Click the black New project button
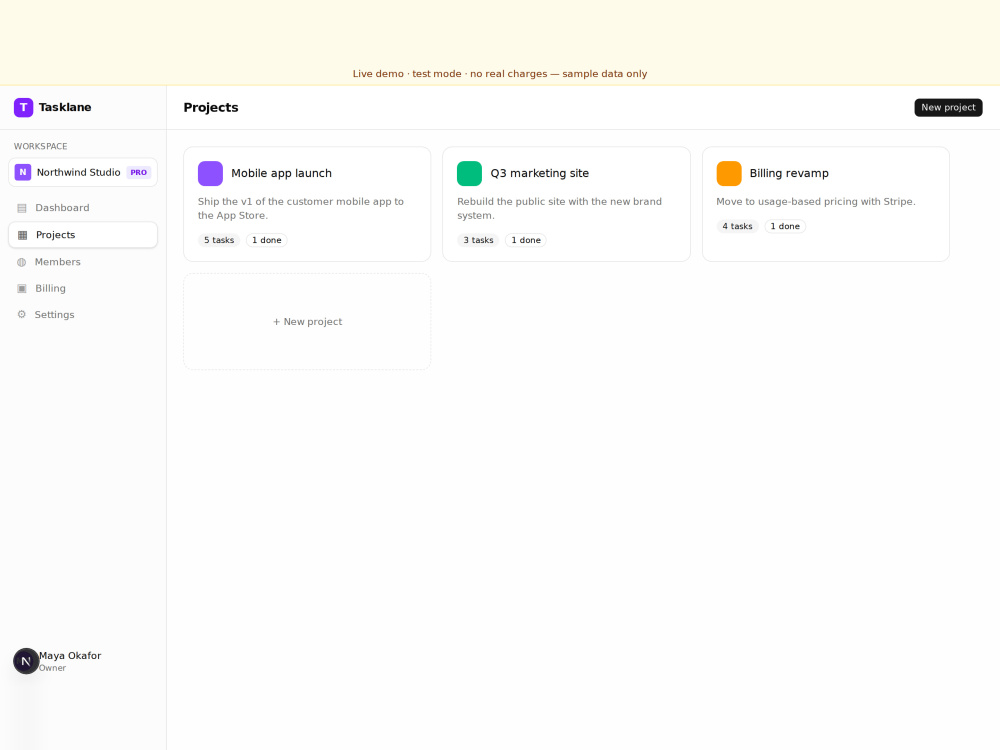1000x750 pixels. coord(948,107)
